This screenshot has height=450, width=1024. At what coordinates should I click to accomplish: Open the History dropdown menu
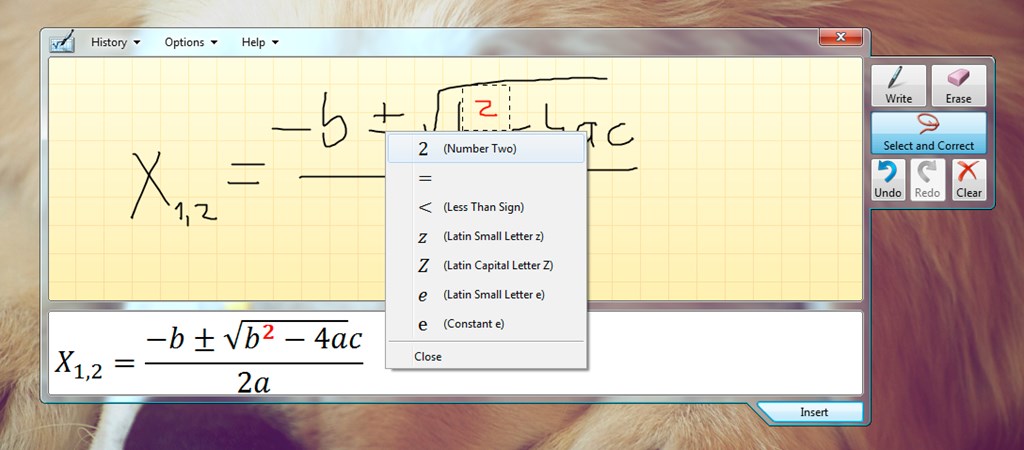point(116,42)
